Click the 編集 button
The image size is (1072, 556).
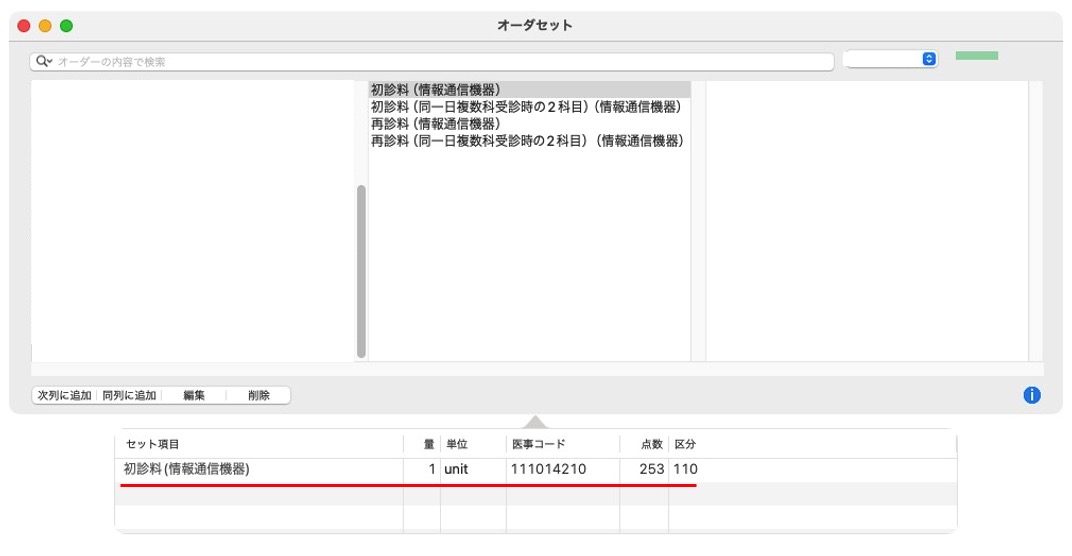click(x=194, y=396)
